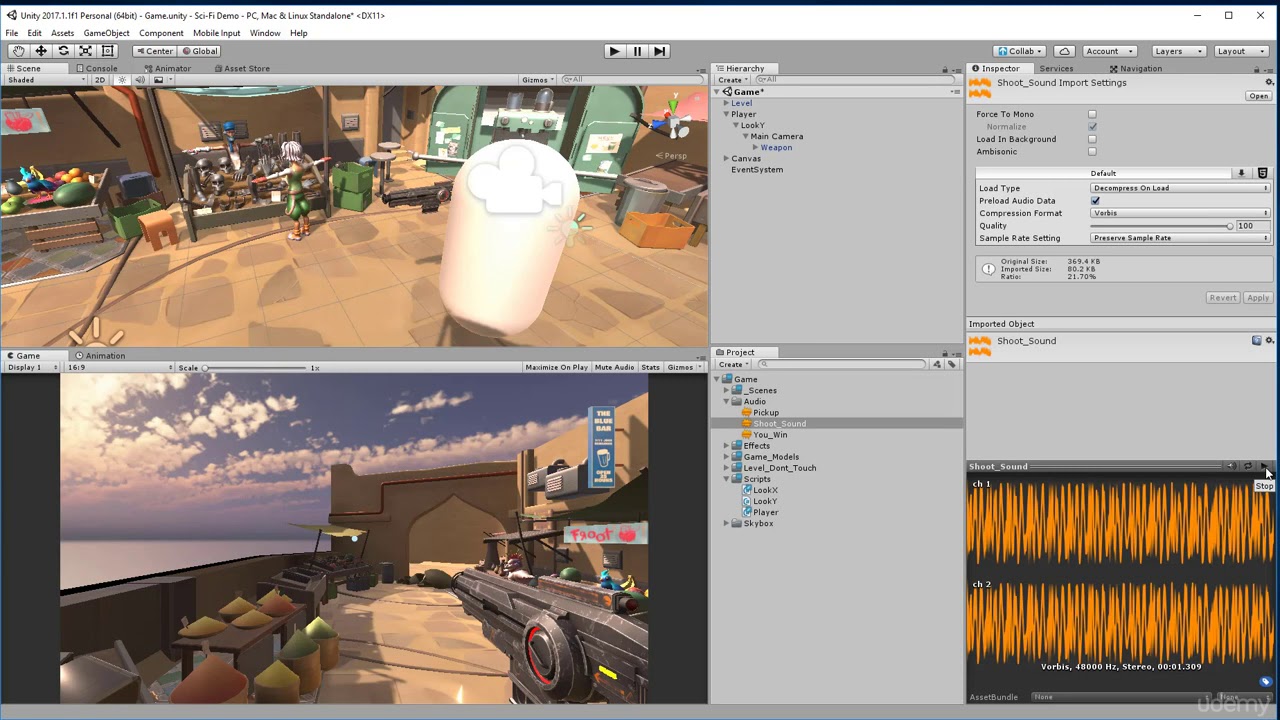Viewport: 1280px width, 720px height.
Task: Switch to the Animator tab
Action: (x=167, y=69)
